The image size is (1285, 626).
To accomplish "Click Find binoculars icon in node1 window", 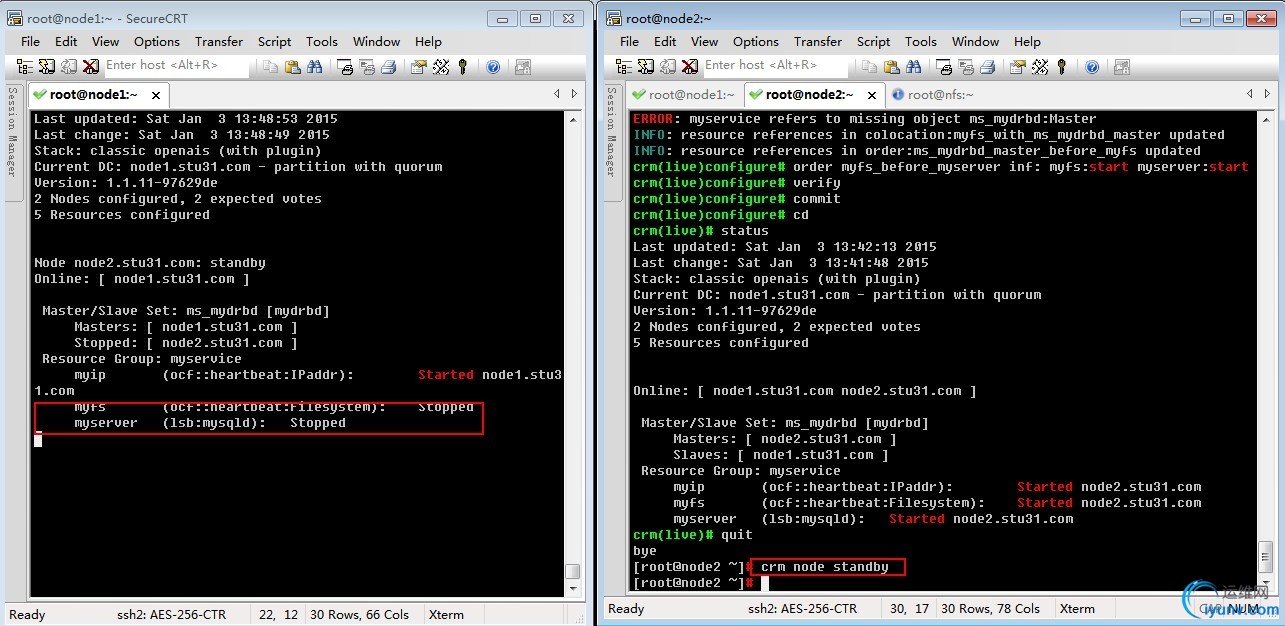I will click(x=315, y=66).
